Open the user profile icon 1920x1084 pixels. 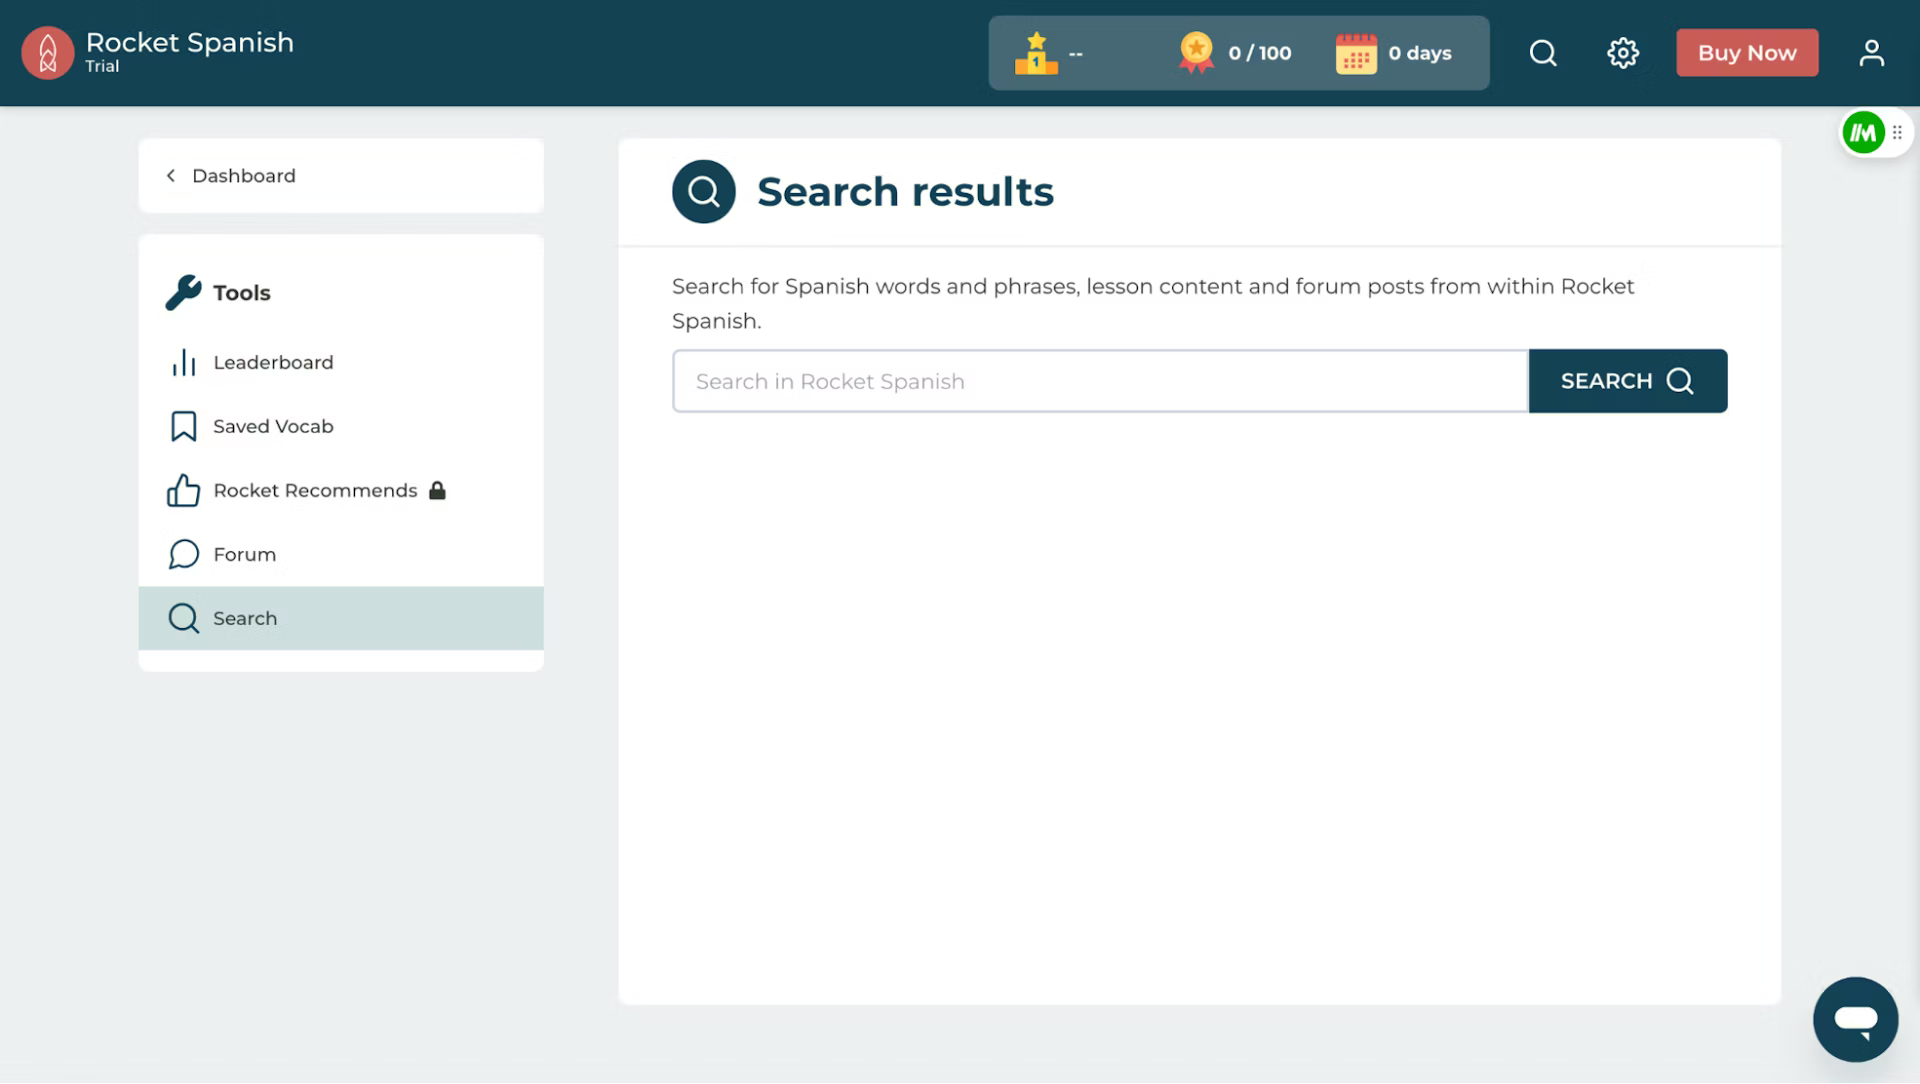pyautogui.click(x=1872, y=53)
